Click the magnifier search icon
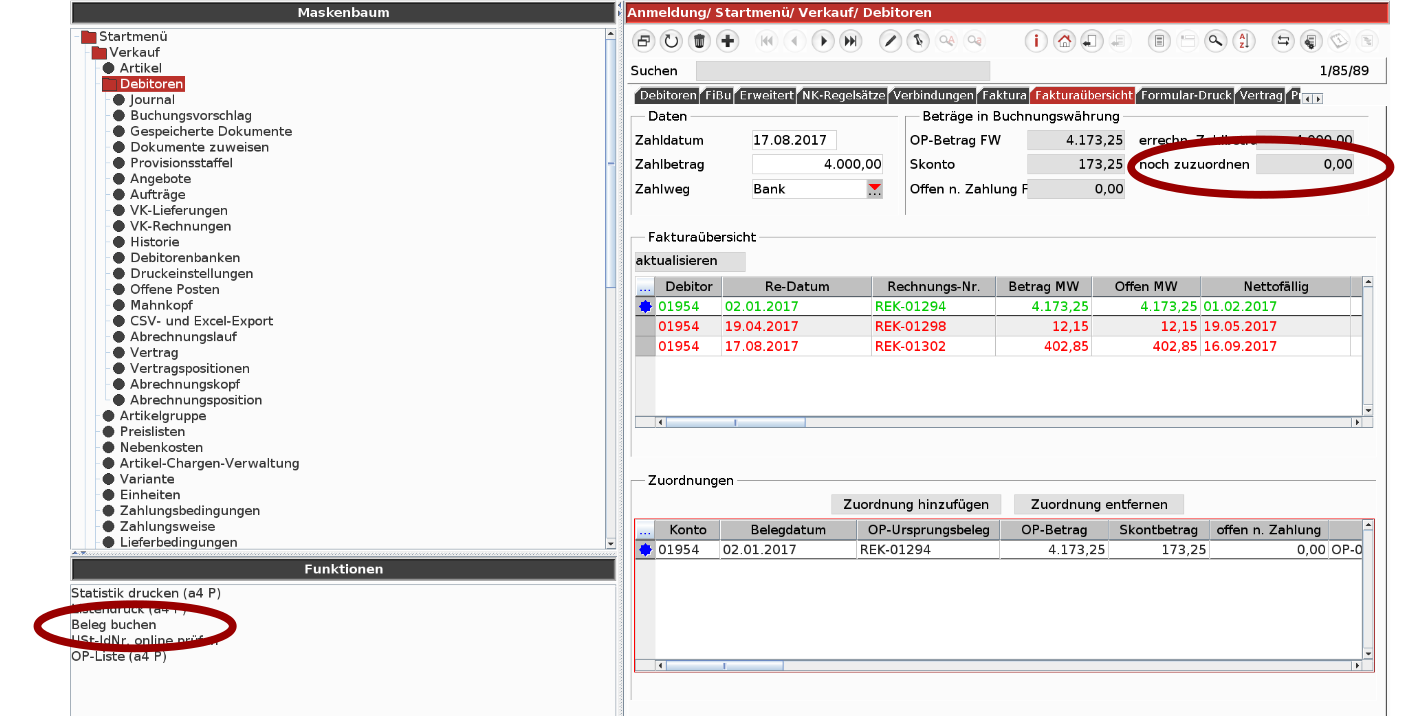1402x718 pixels. click(x=1215, y=41)
